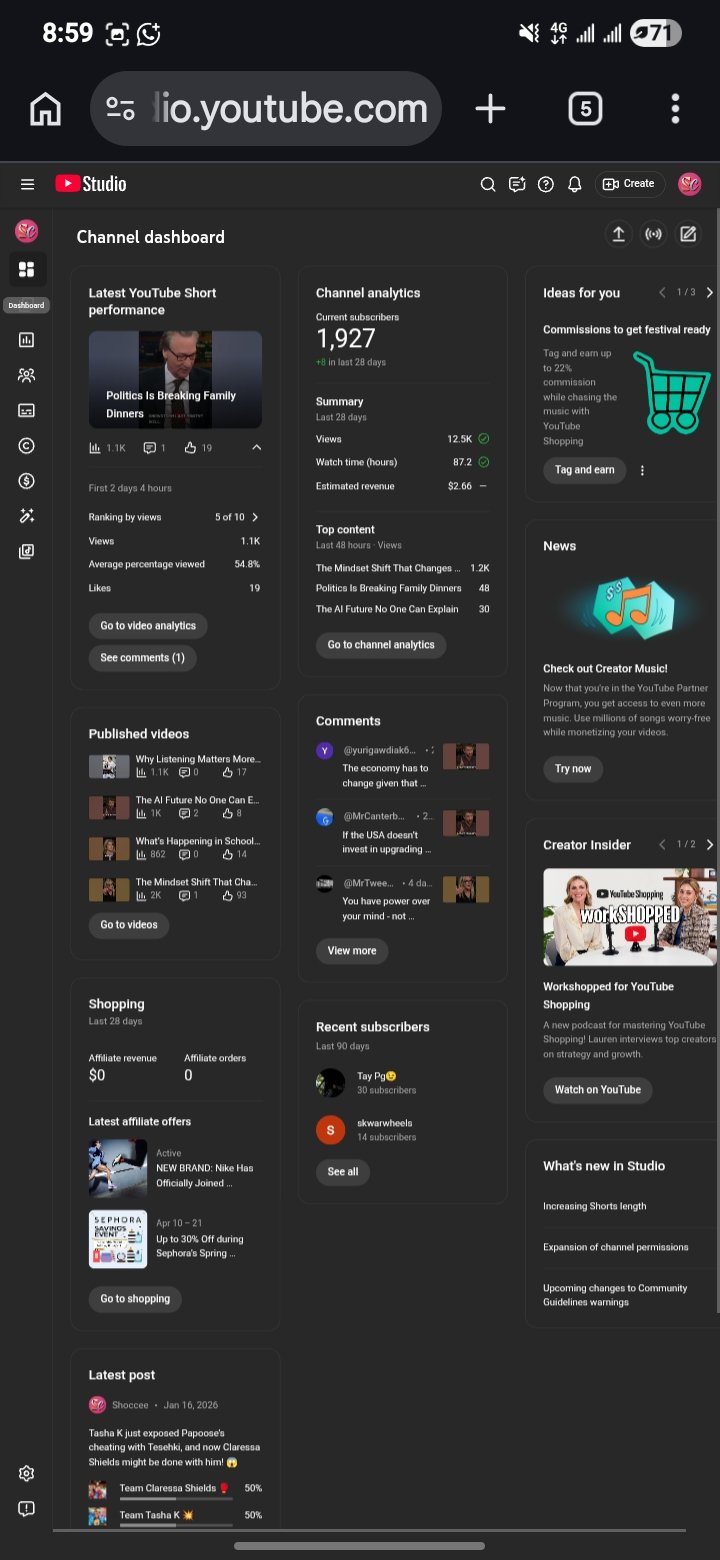Open the browser tab switcher showing 5
Screen dimensions: 720x1560
pos(585,109)
